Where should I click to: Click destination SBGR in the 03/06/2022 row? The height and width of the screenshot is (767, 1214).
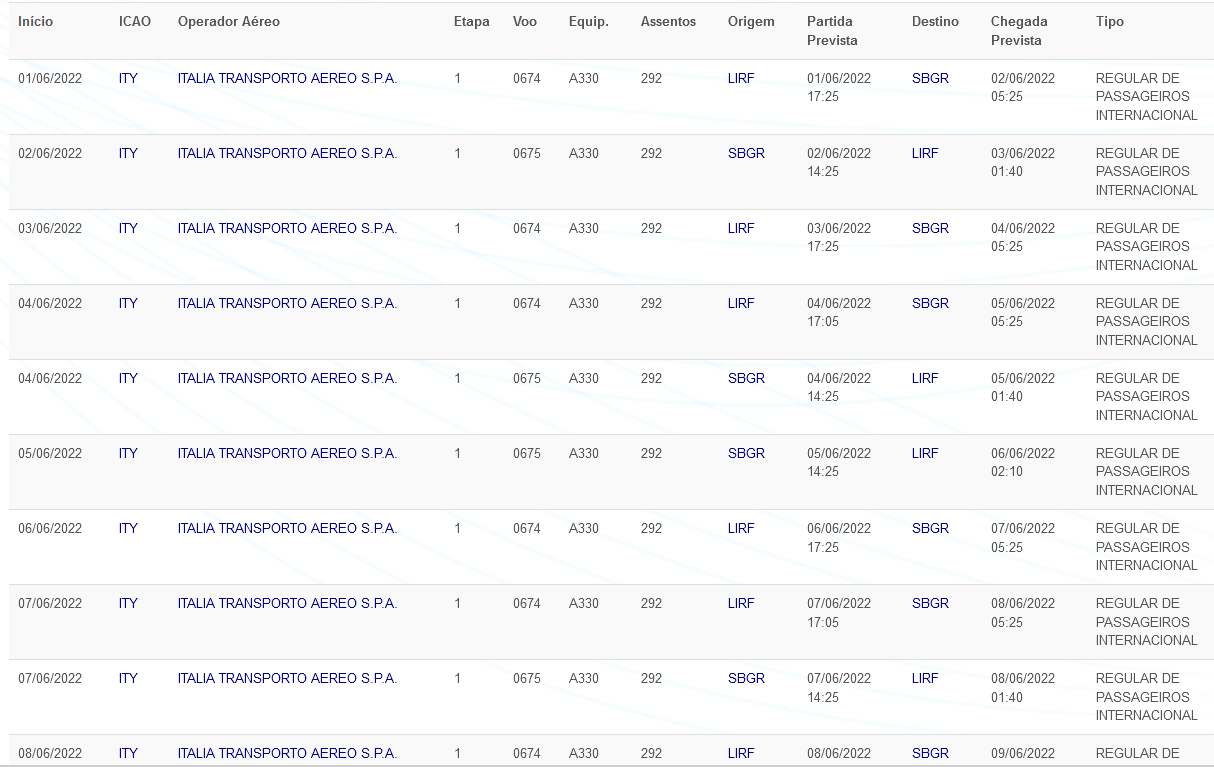(x=930, y=228)
